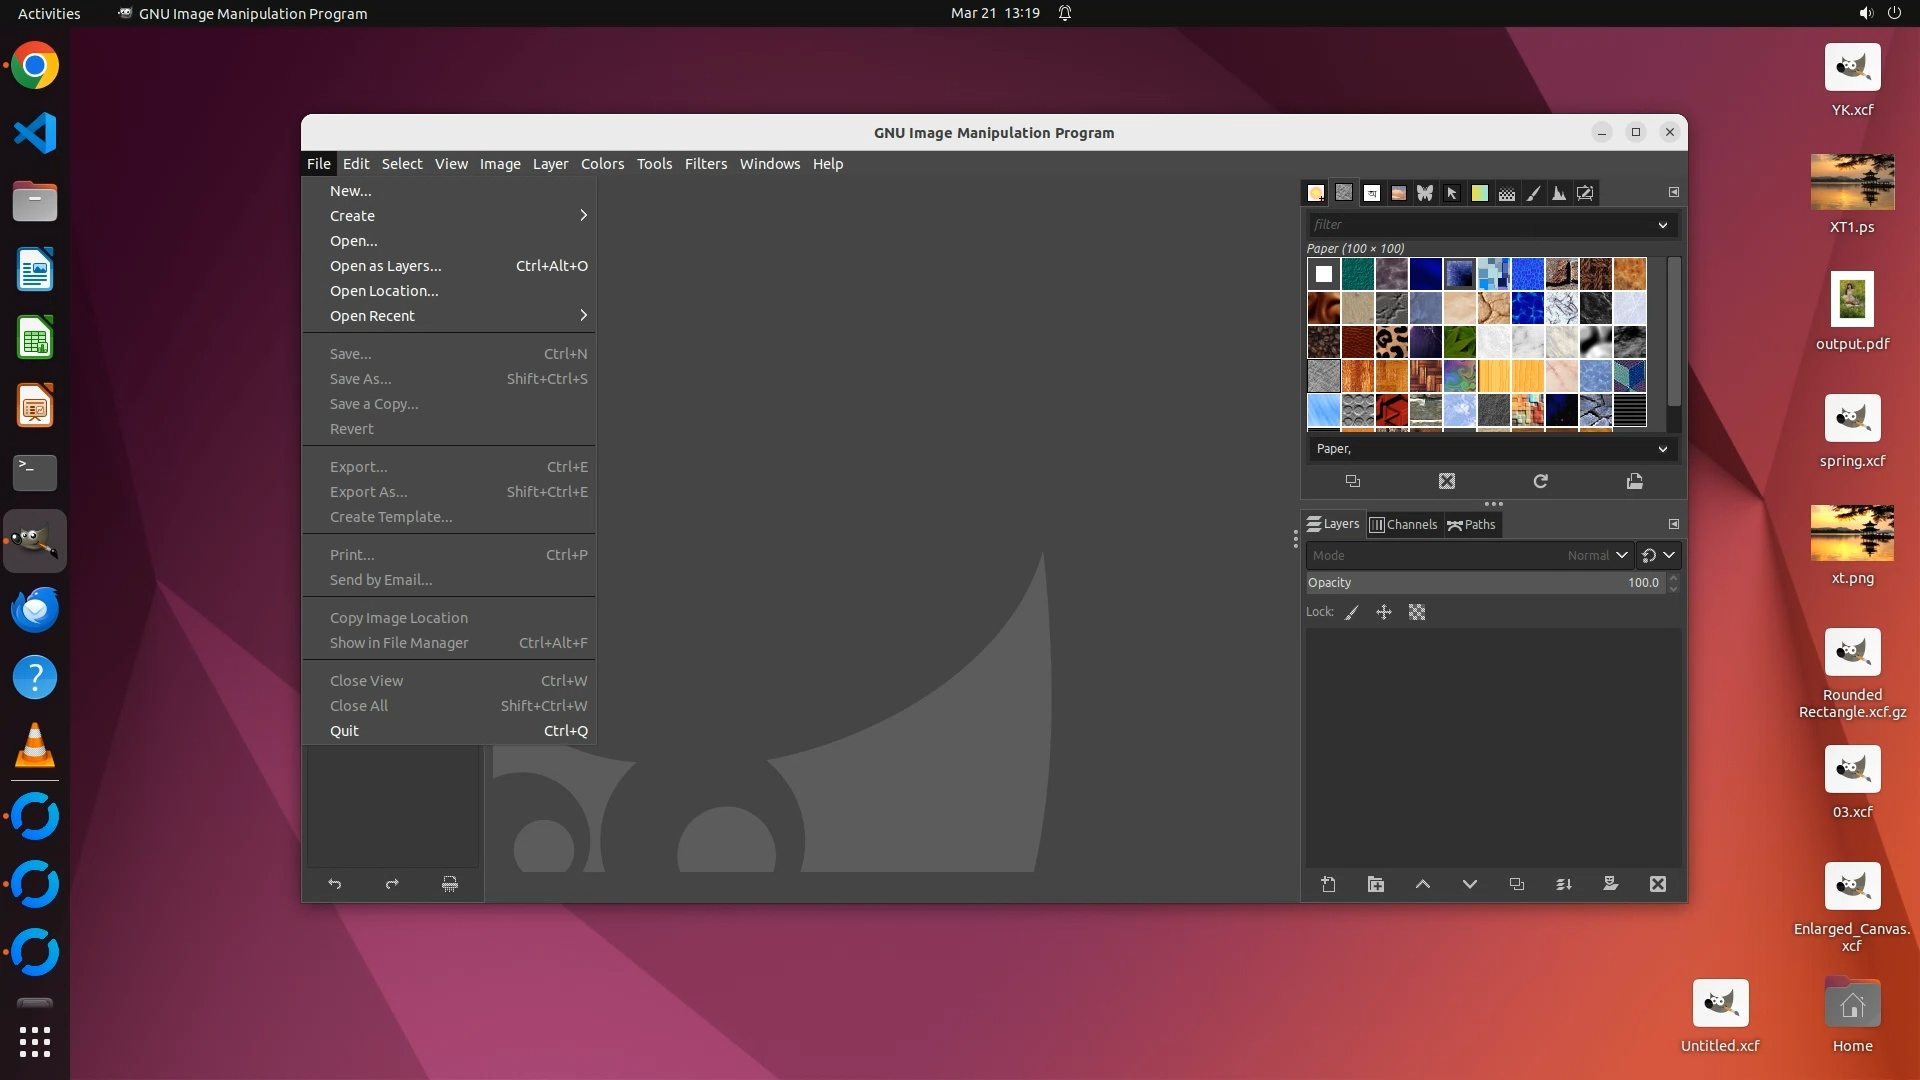
Task: Open the butterfly Symmetry Painting tab icon
Action: (x=1425, y=193)
